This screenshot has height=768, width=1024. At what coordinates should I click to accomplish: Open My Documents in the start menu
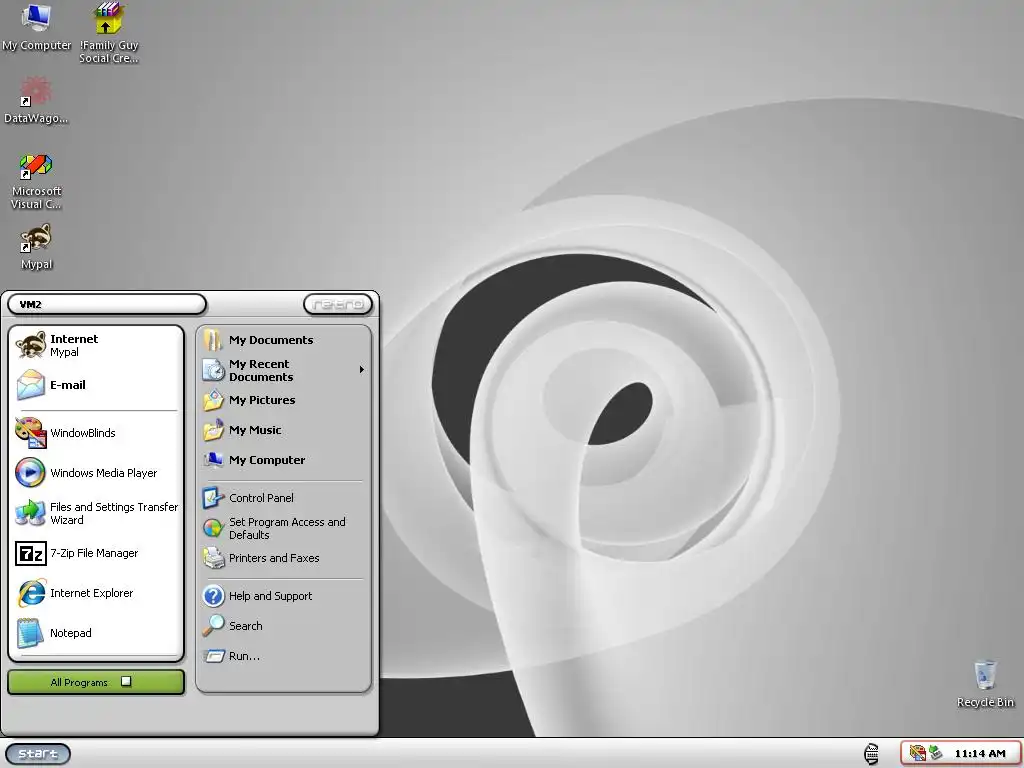(x=283, y=340)
